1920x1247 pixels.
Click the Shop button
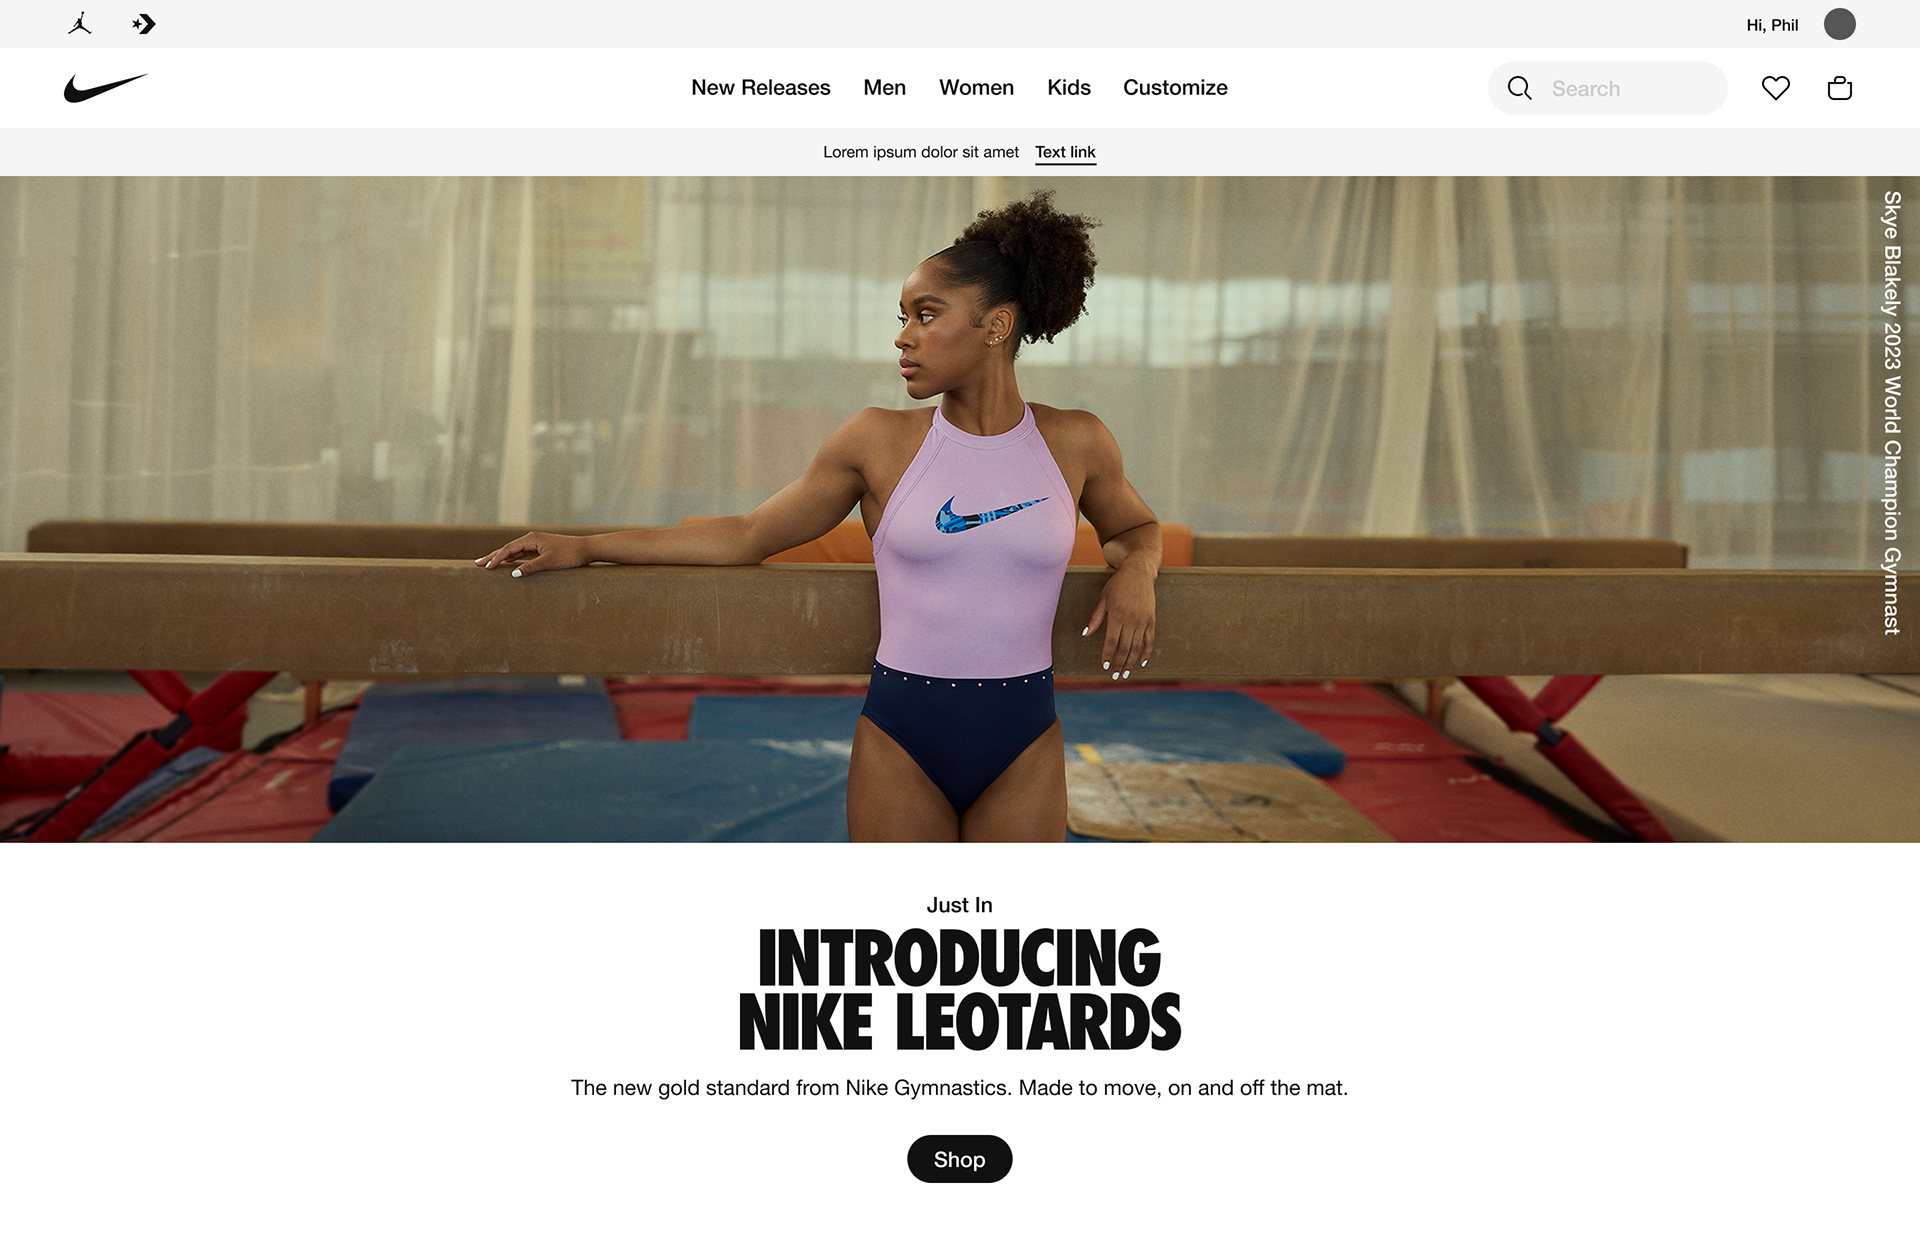[960, 1159]
